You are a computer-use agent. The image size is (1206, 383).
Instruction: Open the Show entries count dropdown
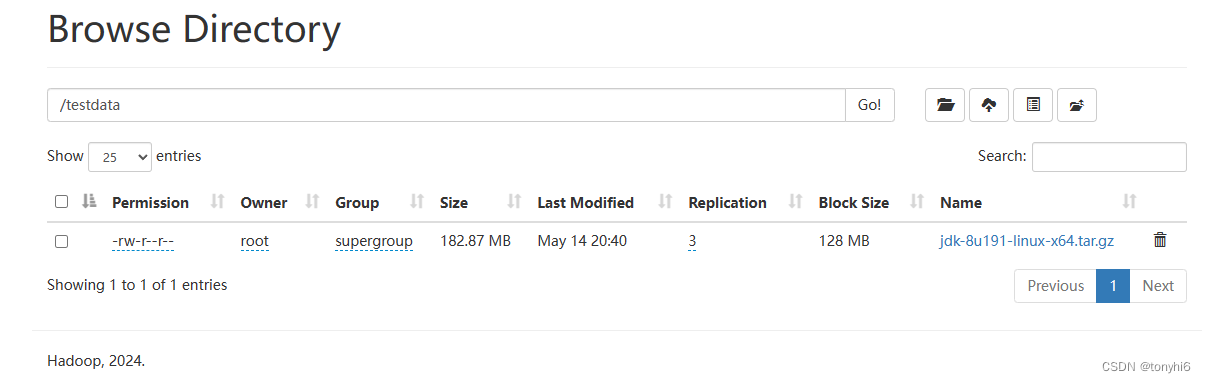coord(120,157)
